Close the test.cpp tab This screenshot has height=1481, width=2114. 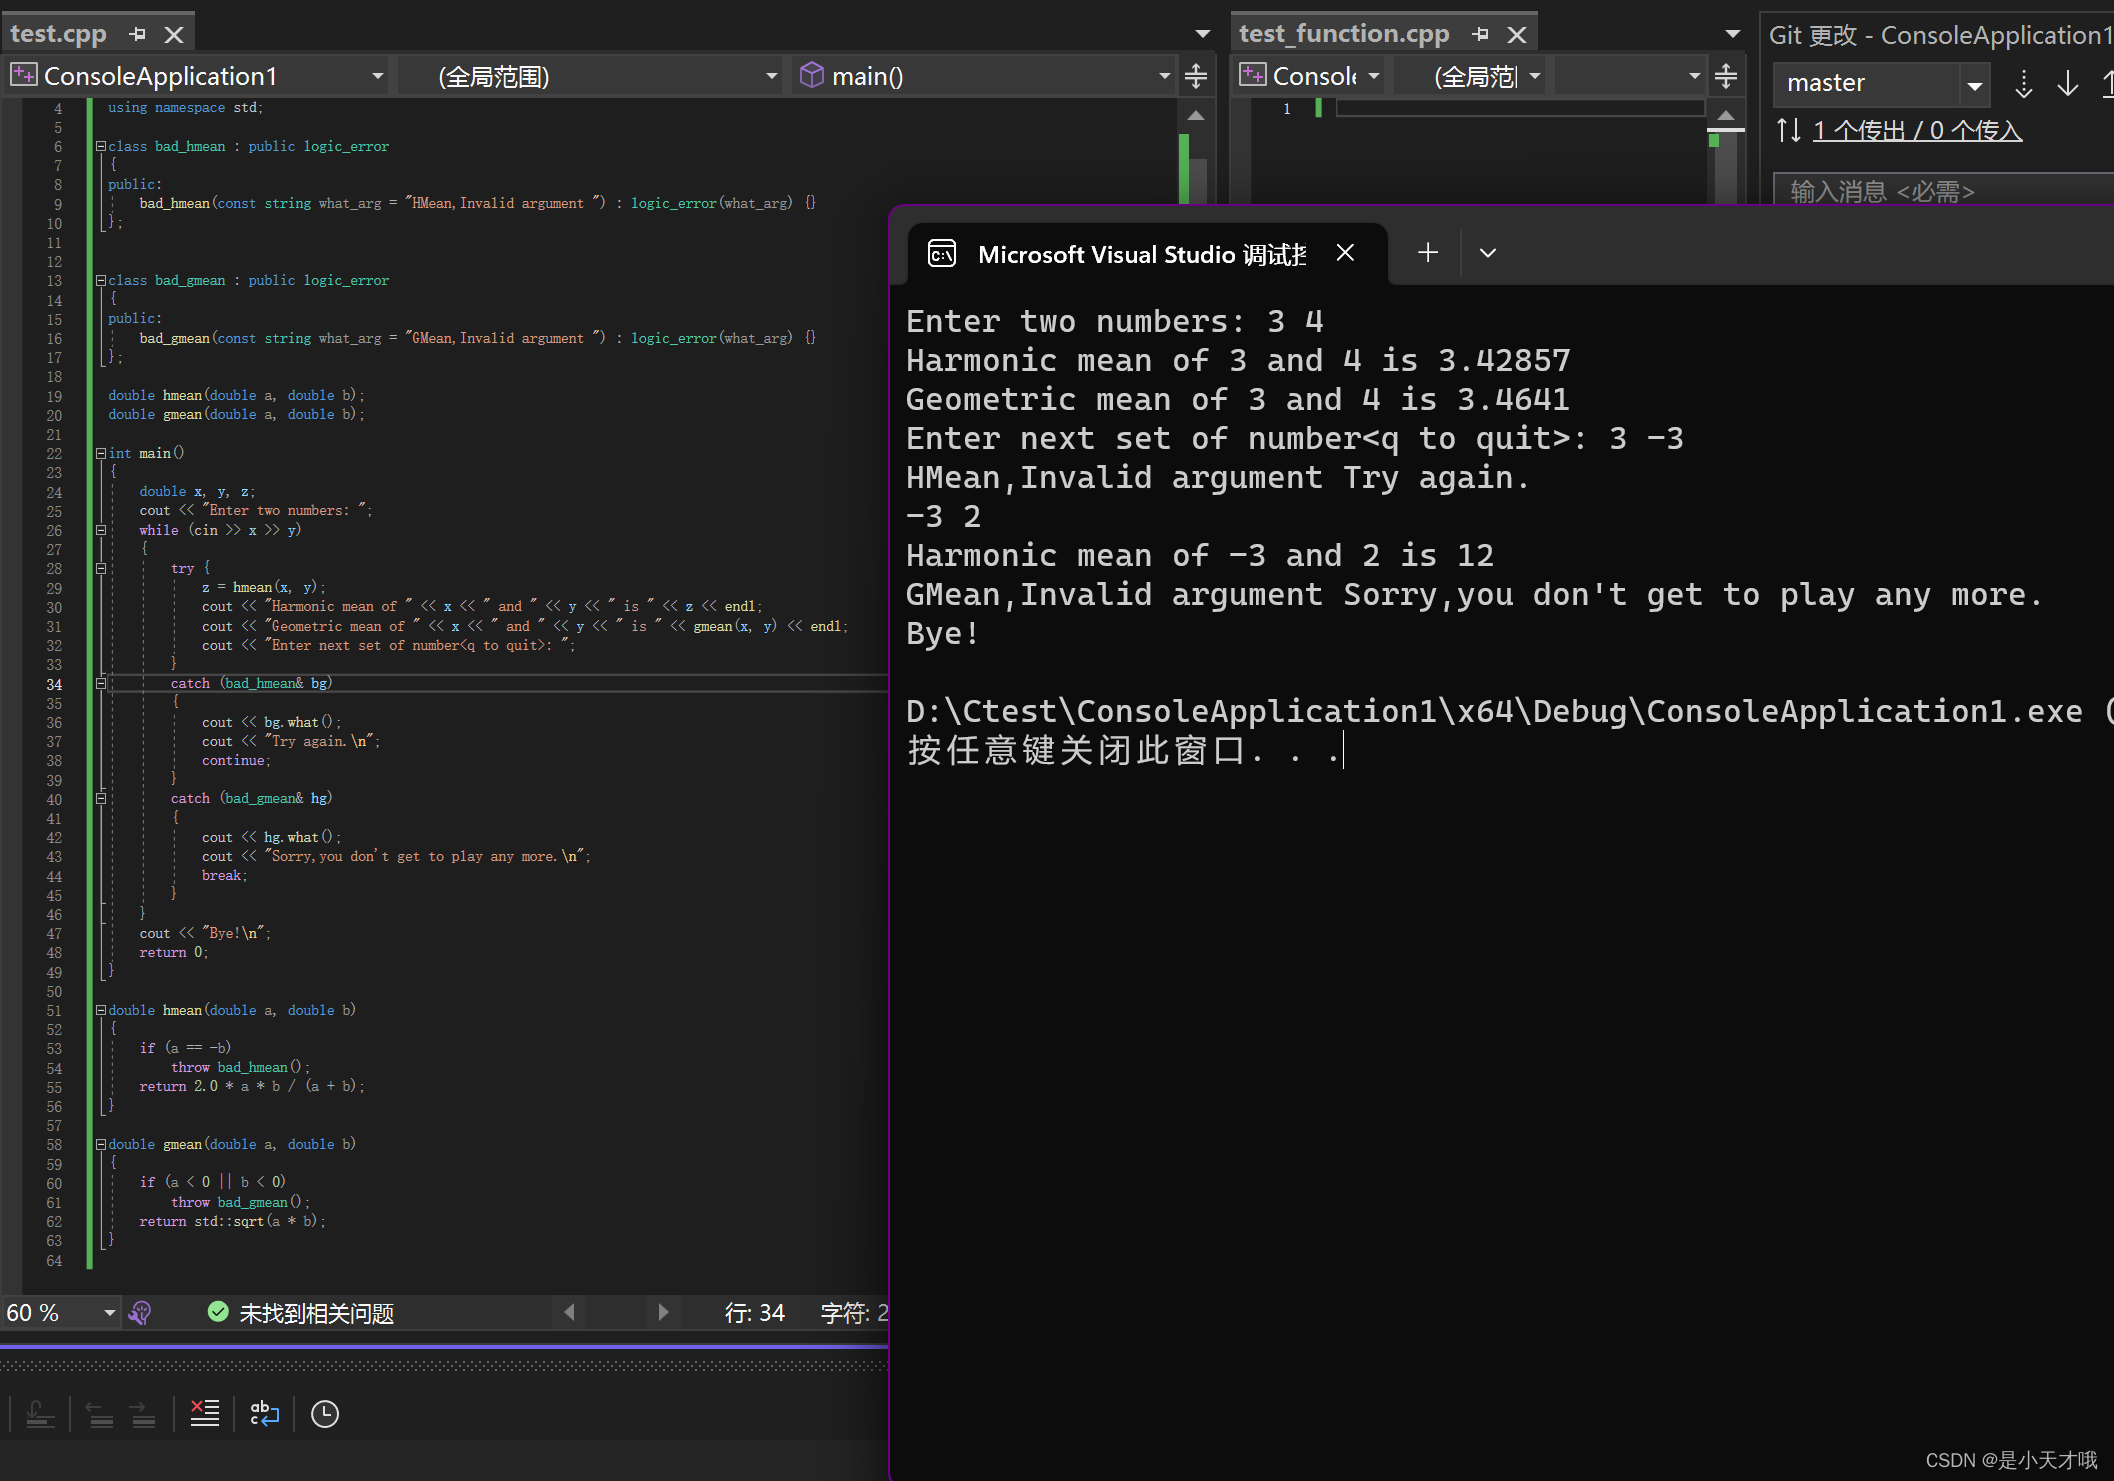(174, 34)
